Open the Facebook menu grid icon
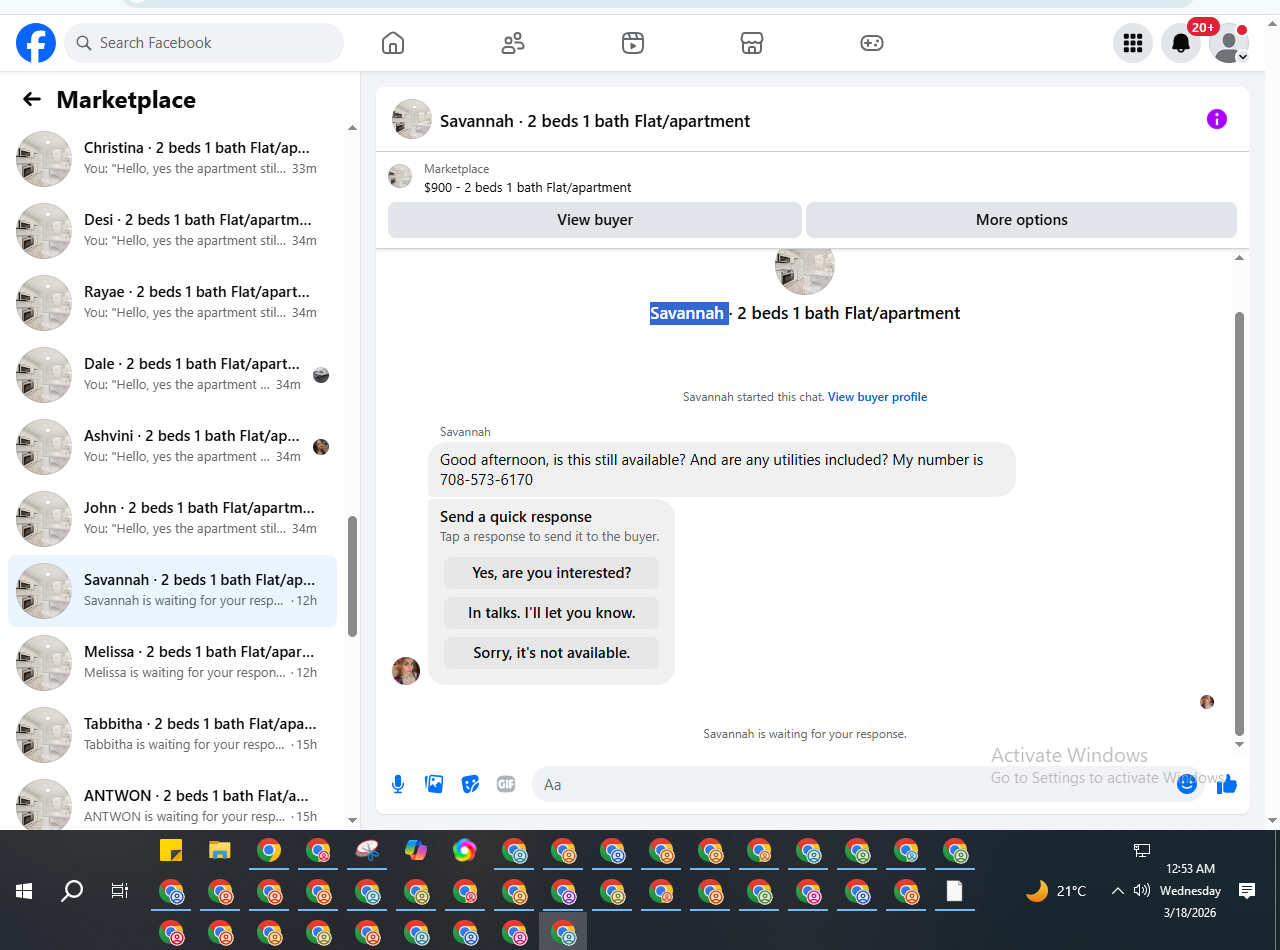1280x950 pixels. 1133,43
